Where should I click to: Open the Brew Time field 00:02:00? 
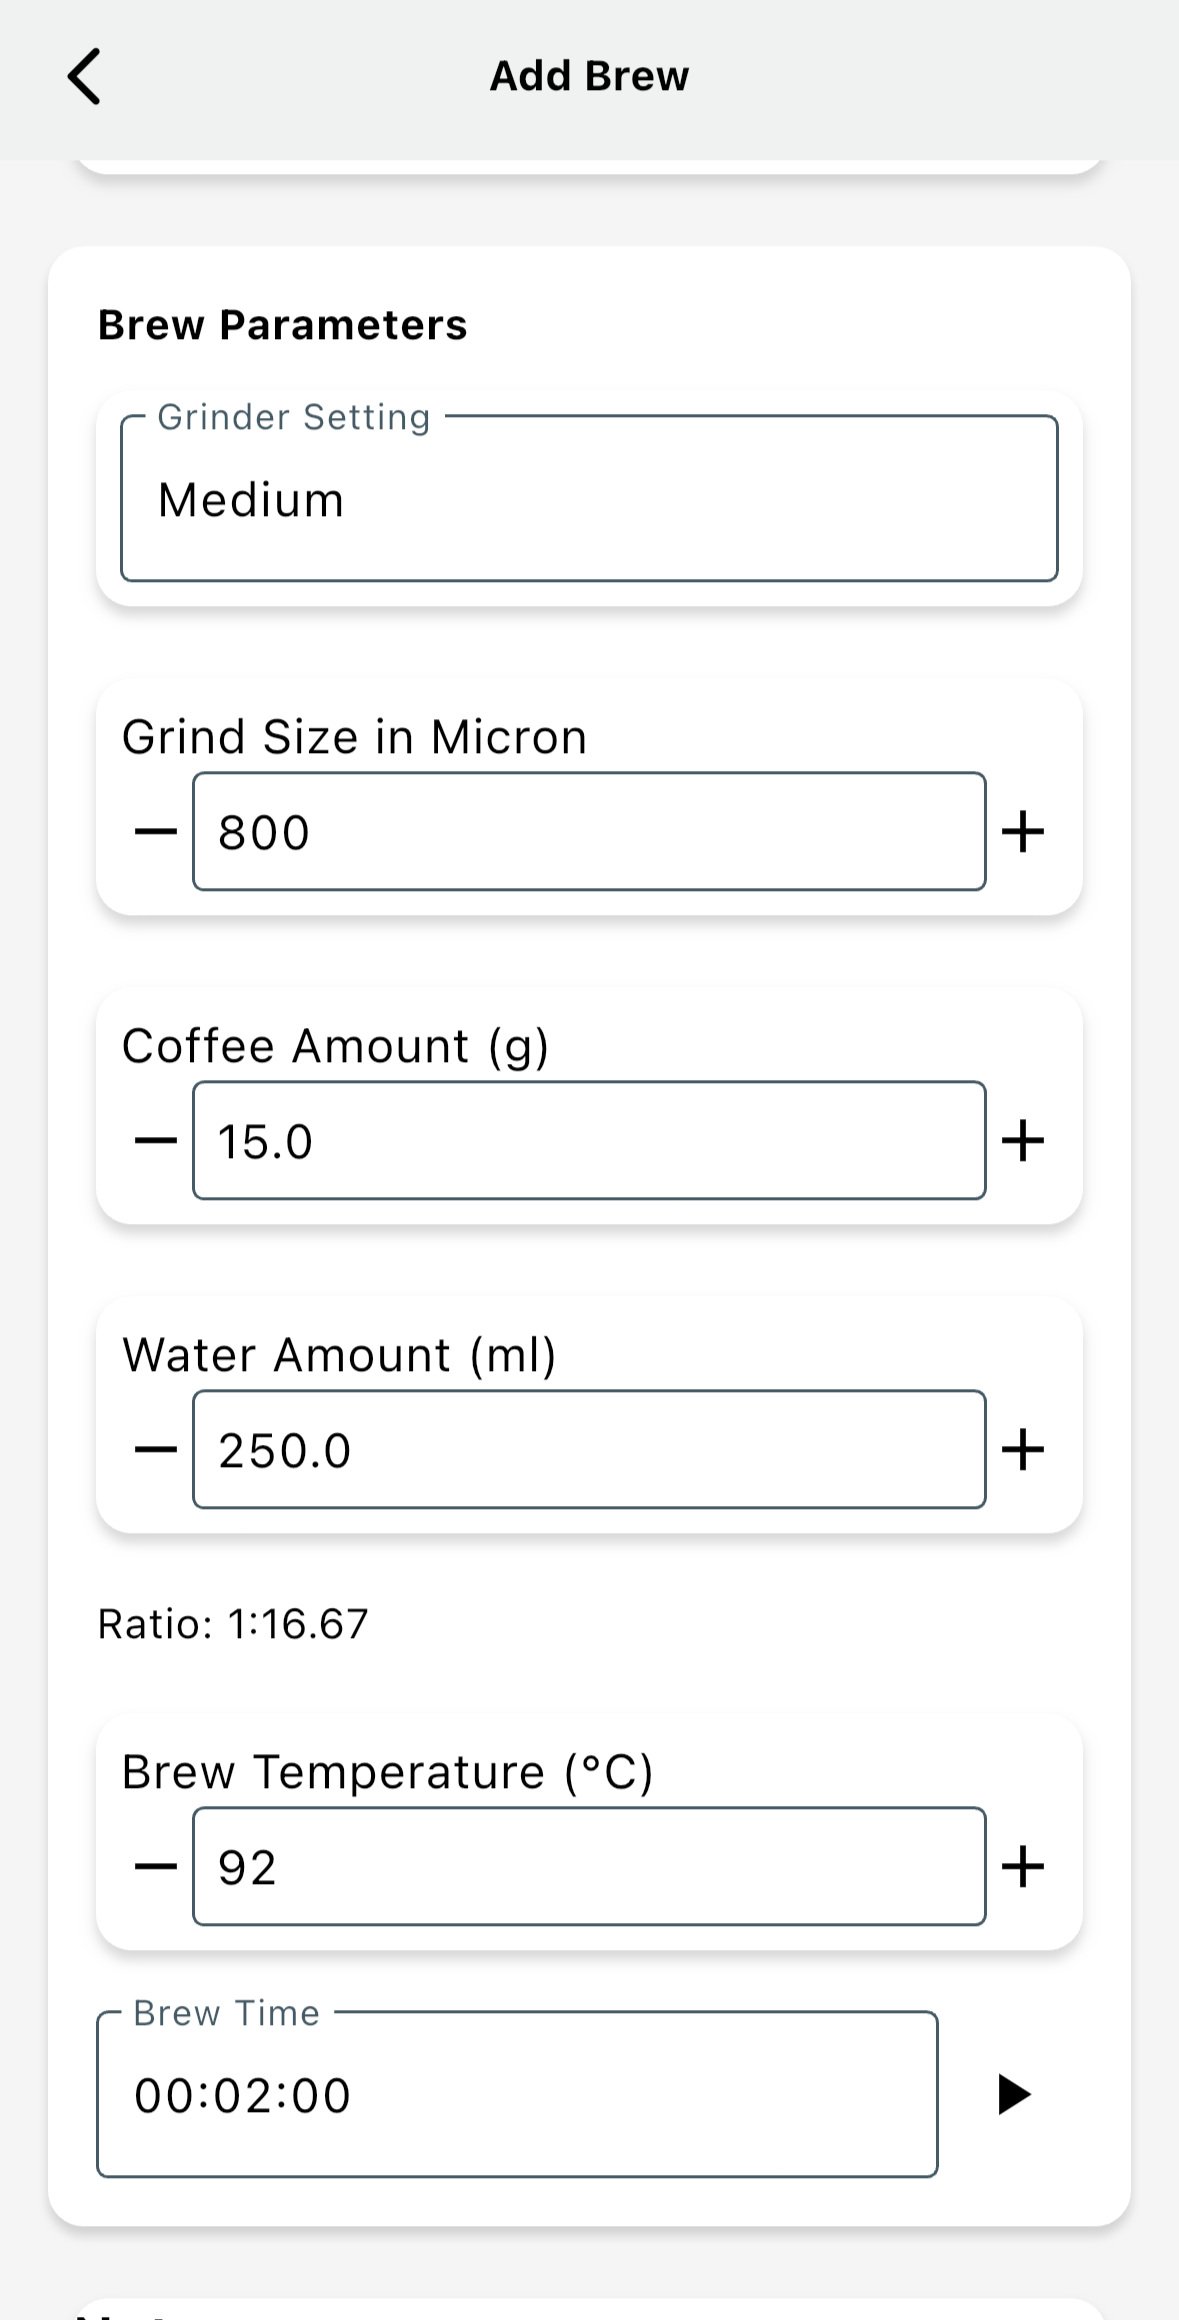pyautogui.click(x=517, y=2095)
